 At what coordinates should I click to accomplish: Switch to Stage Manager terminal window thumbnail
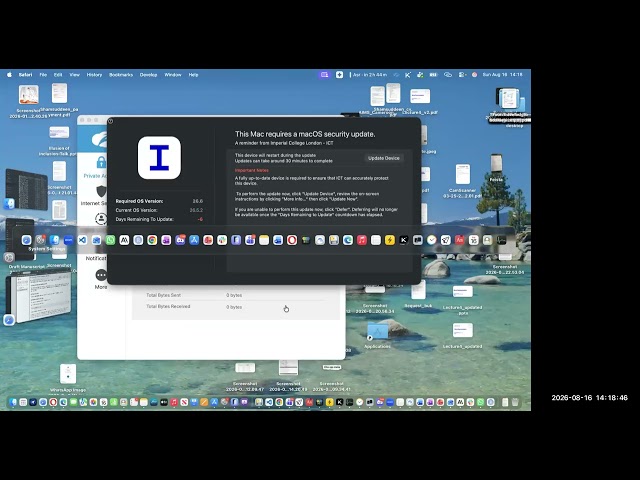[x=27, y=189]
